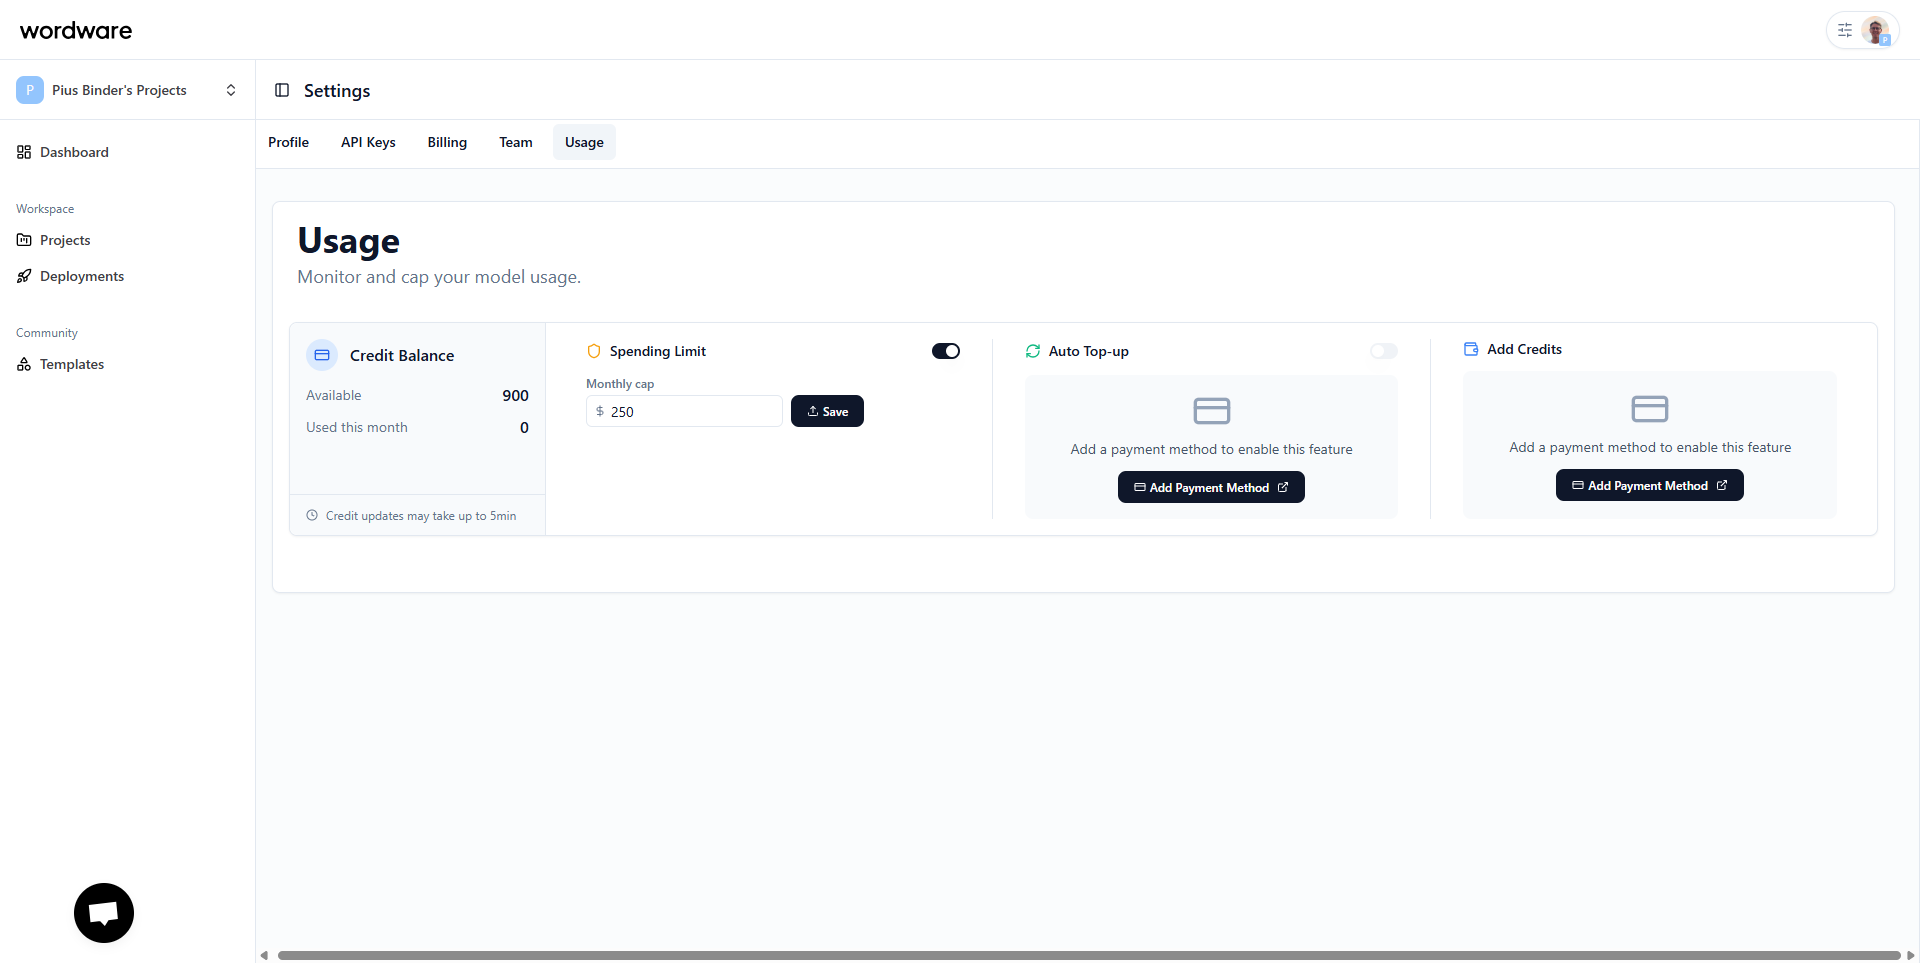
Task: Click the blue P workspace avatar
Action: (30, 90)
